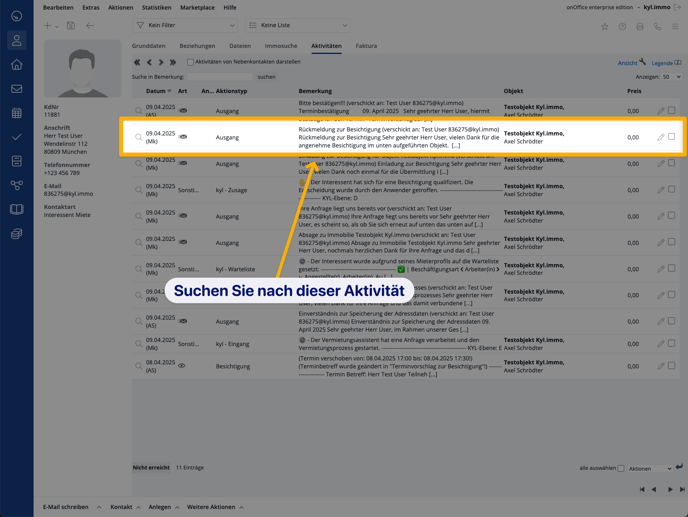The height and width of the screenshot is (517, 688).
Task: Click the edit pencil of the kyl - Zusage row
Action: tap(660, 190)
